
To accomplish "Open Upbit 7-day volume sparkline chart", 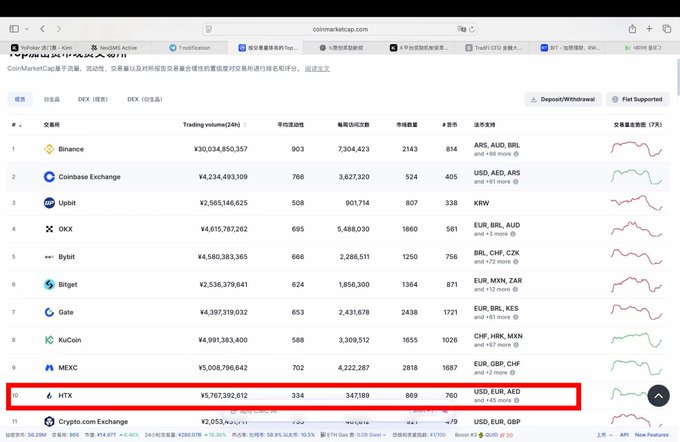I will [637, 203].
